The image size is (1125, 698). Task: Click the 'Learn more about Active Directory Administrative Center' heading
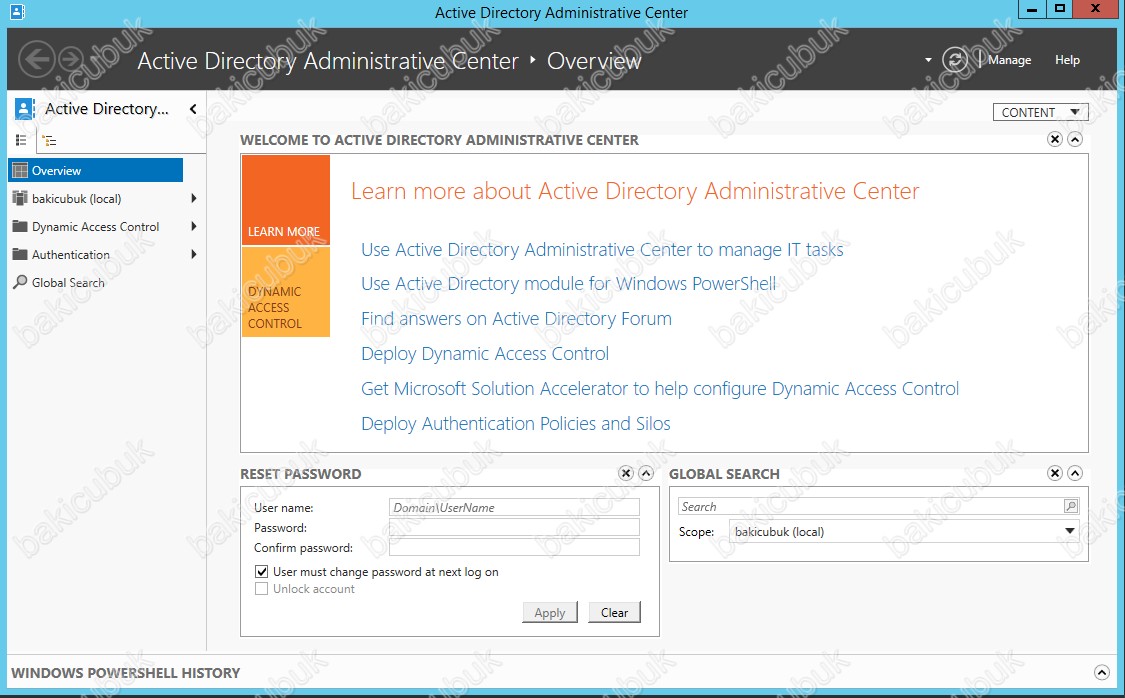[x=635, y=192]
